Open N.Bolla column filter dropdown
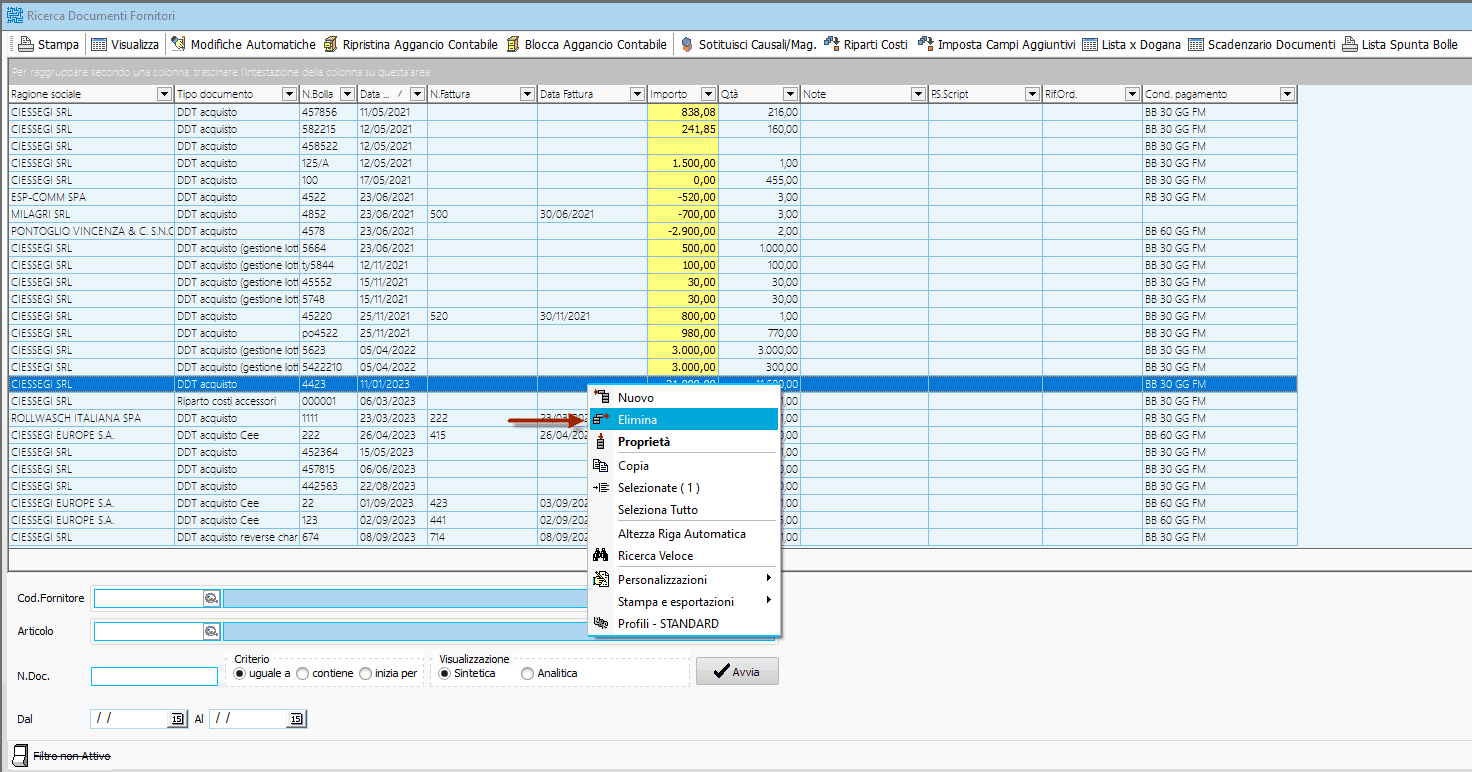 (347, 94)
